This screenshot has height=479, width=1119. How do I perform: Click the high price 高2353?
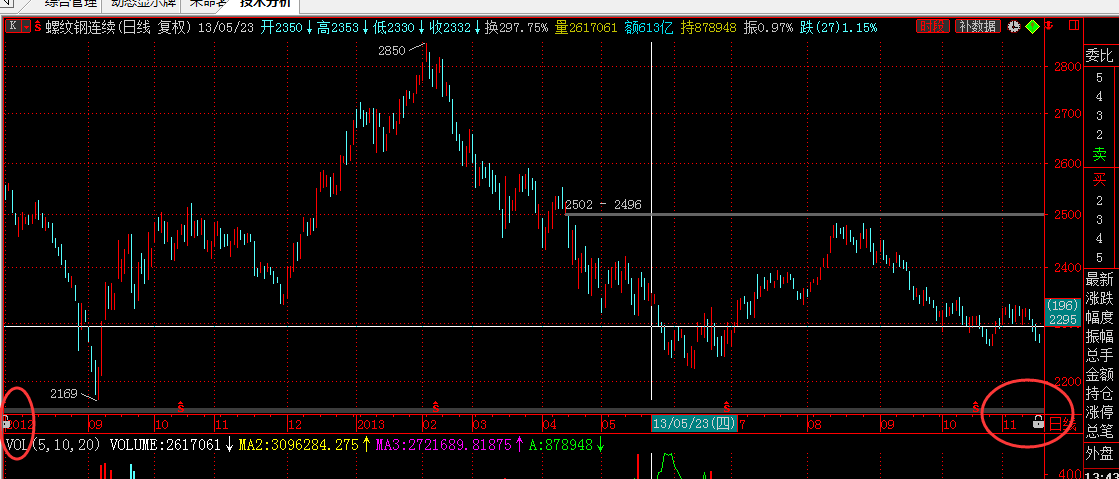tap(338, 28)
